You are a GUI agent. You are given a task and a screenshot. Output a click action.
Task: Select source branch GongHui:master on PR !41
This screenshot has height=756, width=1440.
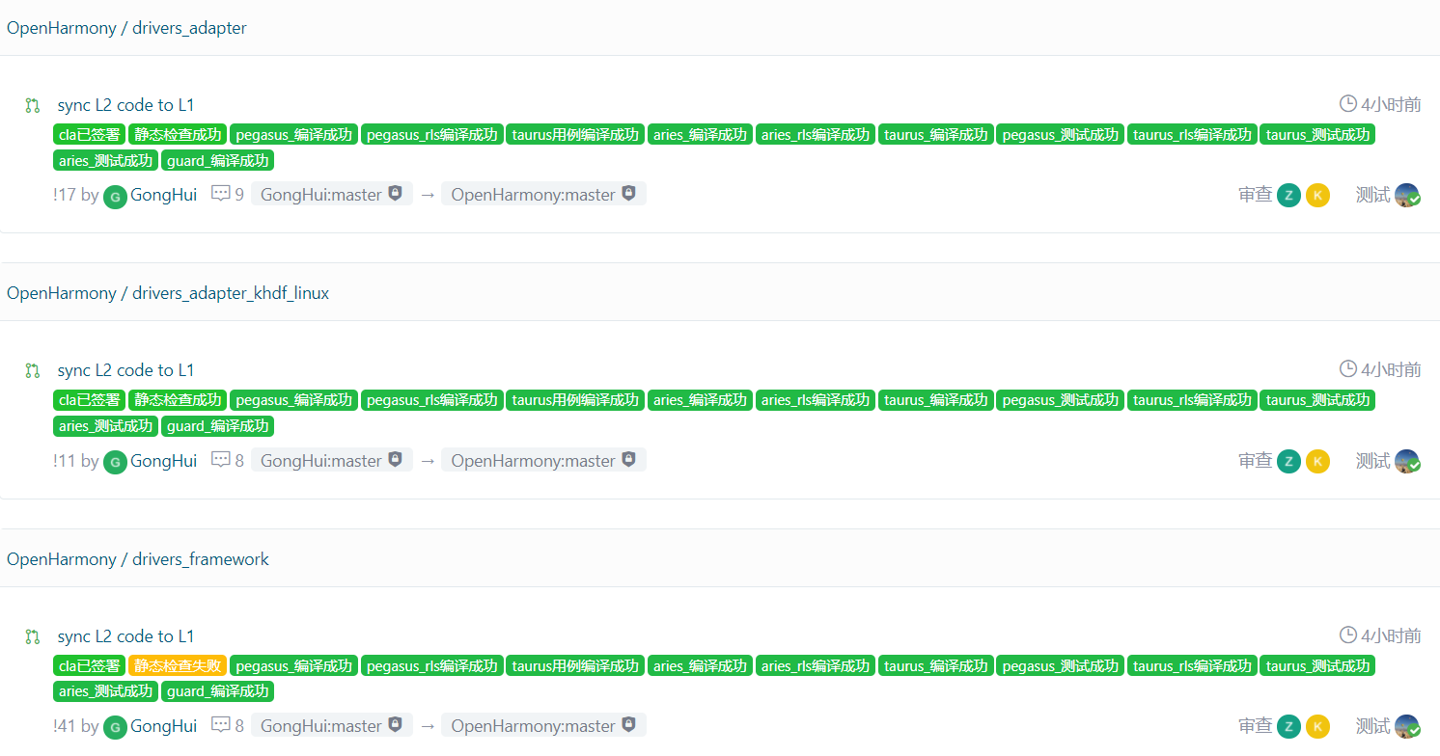[332, 726]
